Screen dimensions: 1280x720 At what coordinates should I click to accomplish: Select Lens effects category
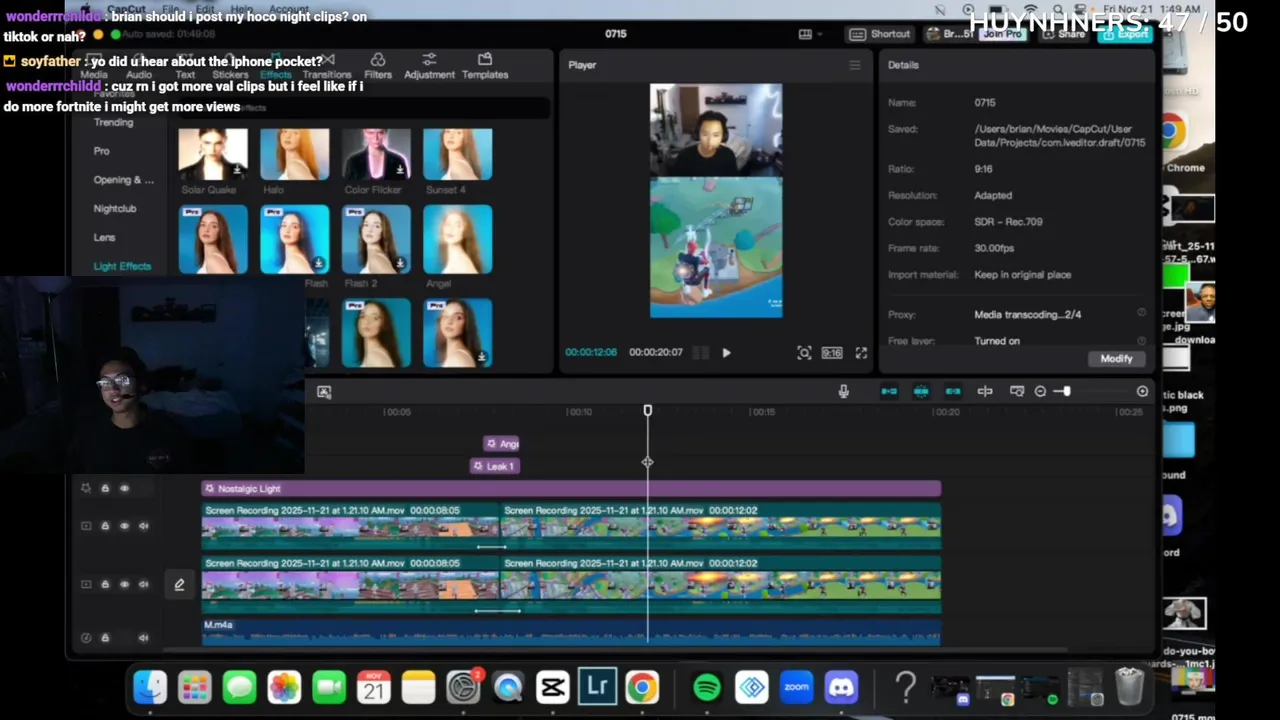tap(104, 238)
